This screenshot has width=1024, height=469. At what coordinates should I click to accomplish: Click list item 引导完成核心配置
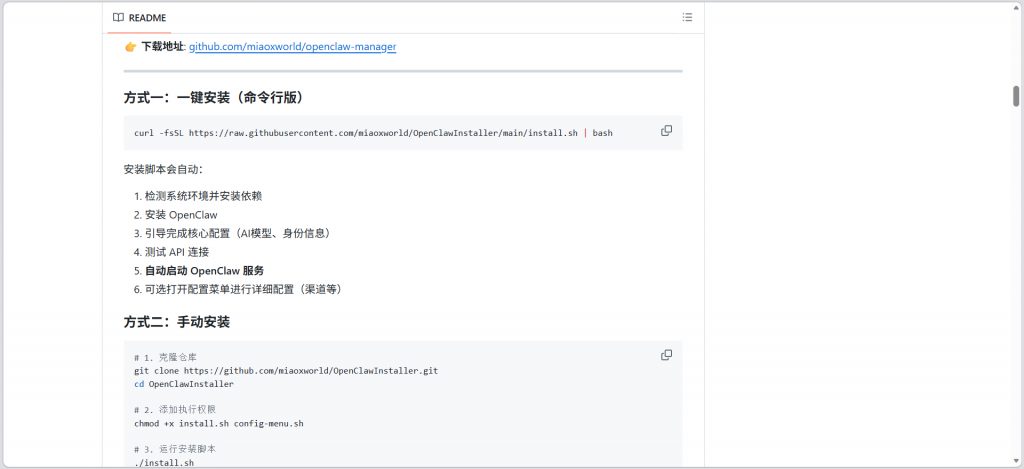point(240,233)
